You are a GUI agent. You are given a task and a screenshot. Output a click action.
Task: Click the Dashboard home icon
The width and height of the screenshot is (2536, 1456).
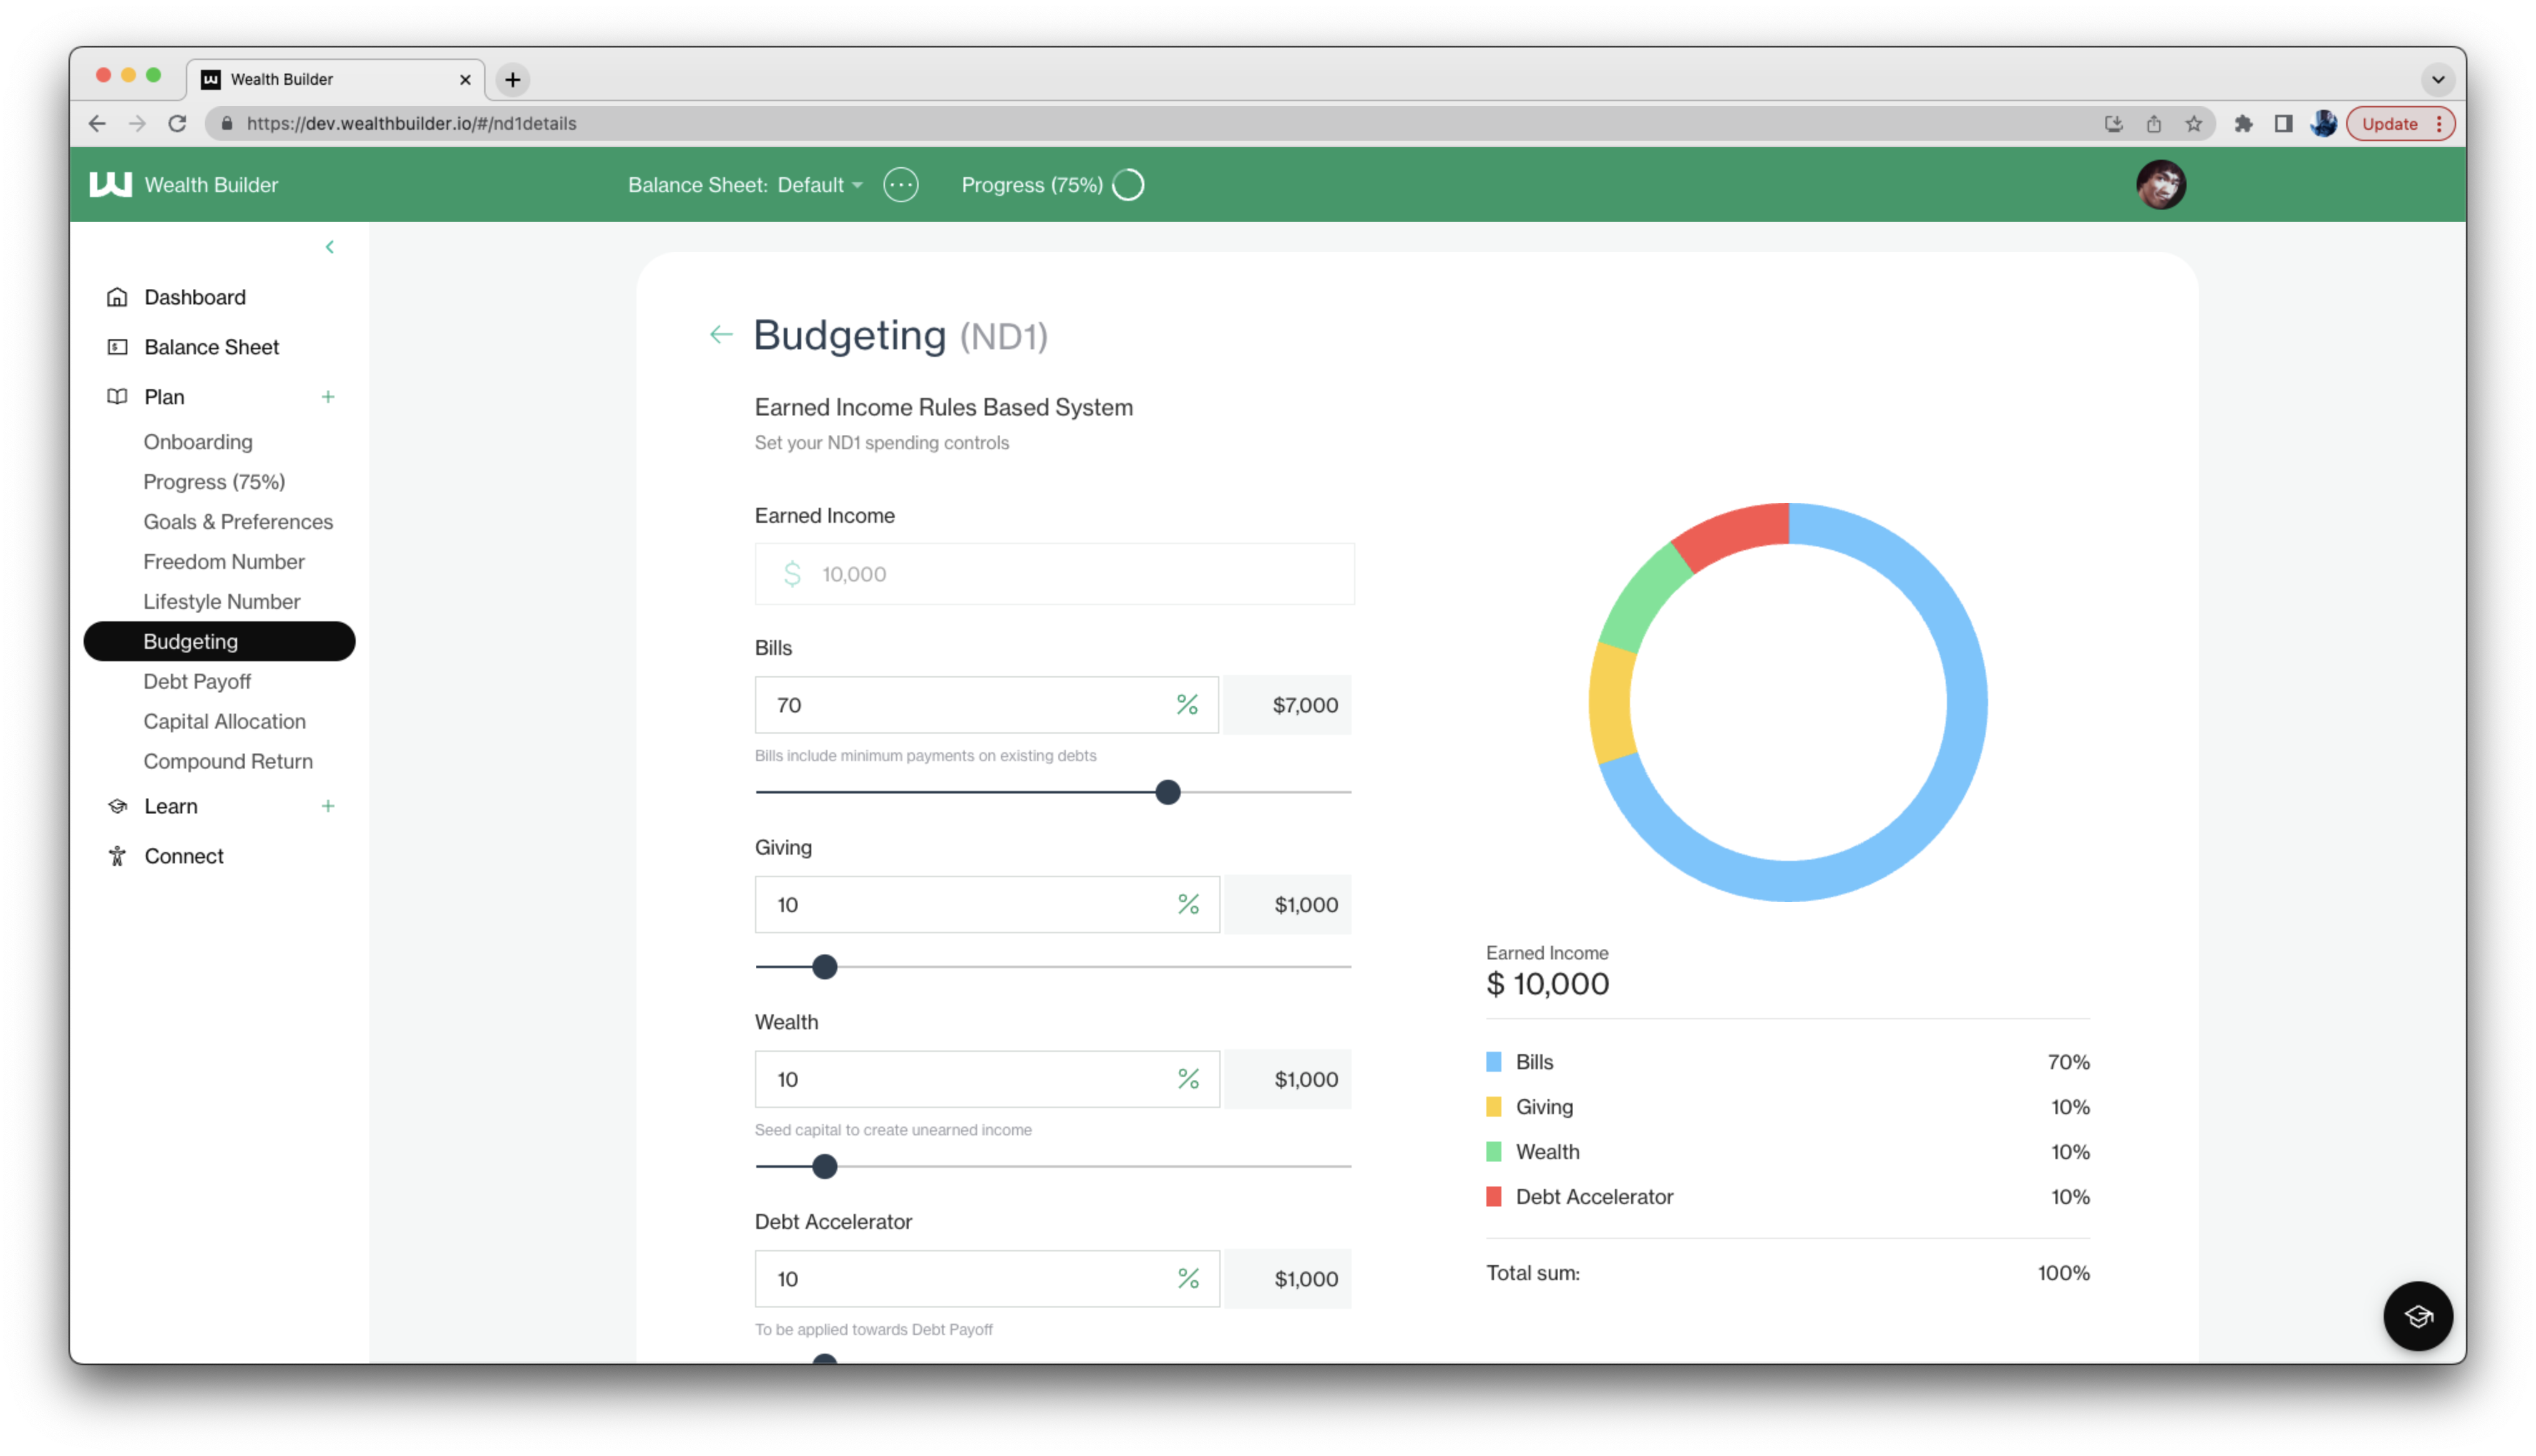[x=117, y=297]
